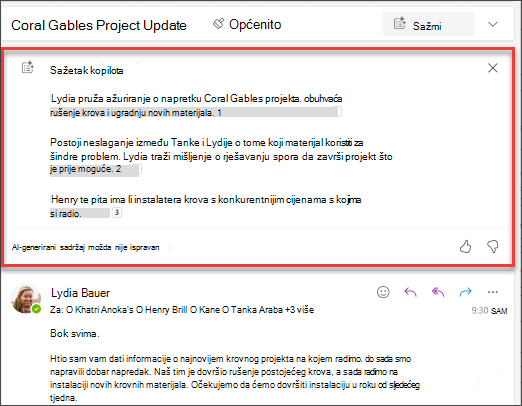Click the Sažetak kopilota heading
Image resolution: width=522 pixels, height=406 pixels.
86,70
